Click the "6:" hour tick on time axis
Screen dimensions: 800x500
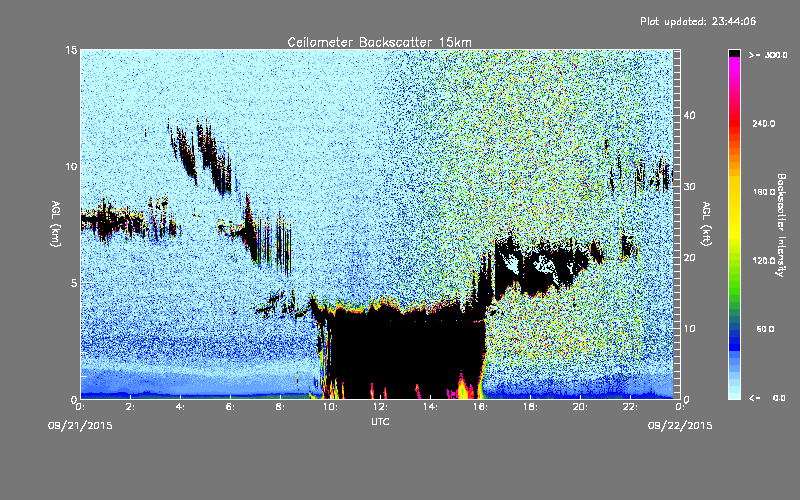pyautogui.click(x=230, y=407)
